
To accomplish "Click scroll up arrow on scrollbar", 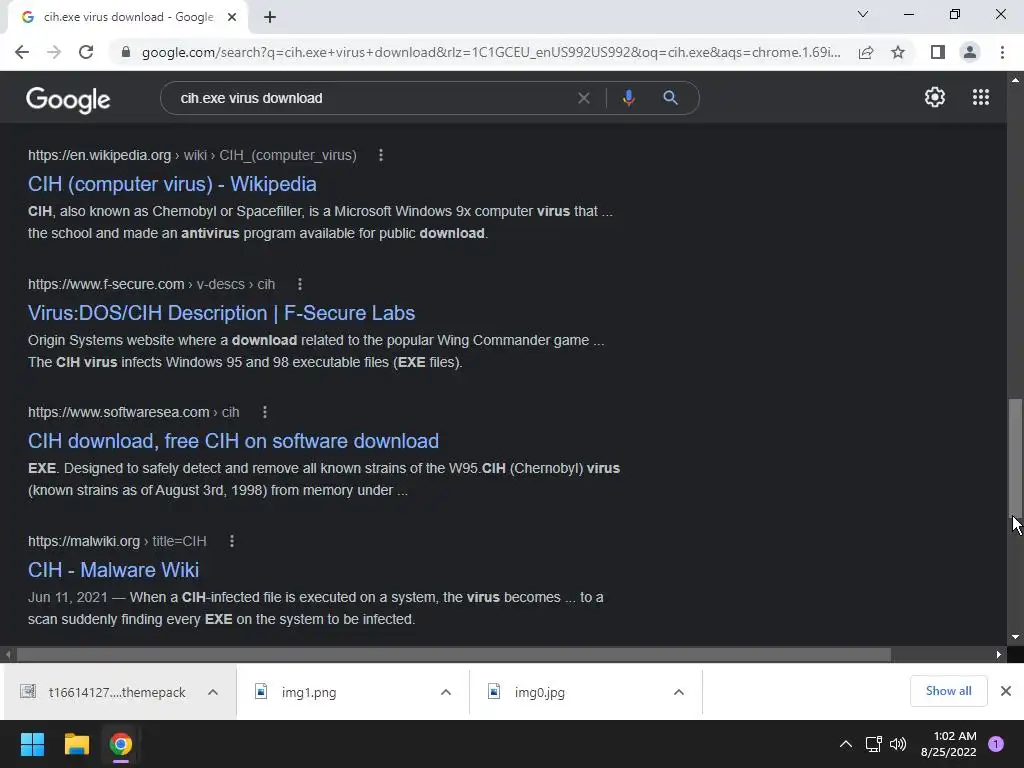I will (1015, 80).
